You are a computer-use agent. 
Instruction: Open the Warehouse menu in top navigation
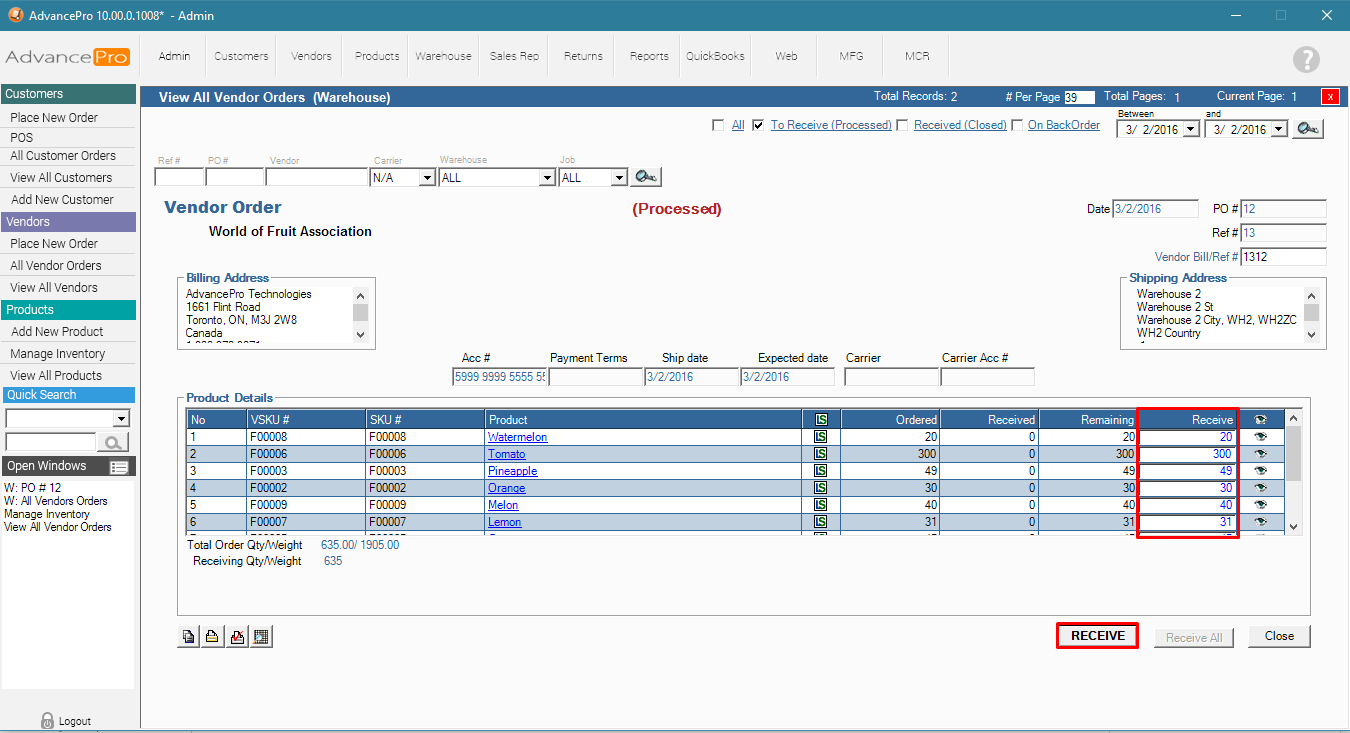point(443,56)
